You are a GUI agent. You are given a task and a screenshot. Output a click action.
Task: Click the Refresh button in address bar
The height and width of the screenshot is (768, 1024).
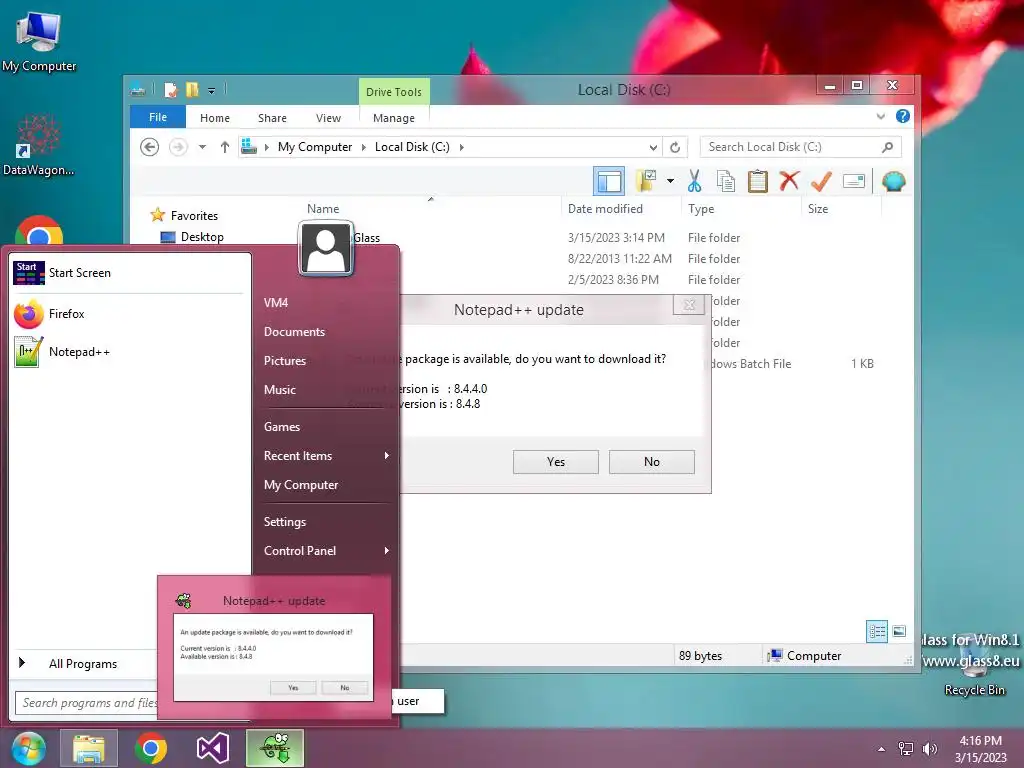pyautogui.click(x=675, y=148)
